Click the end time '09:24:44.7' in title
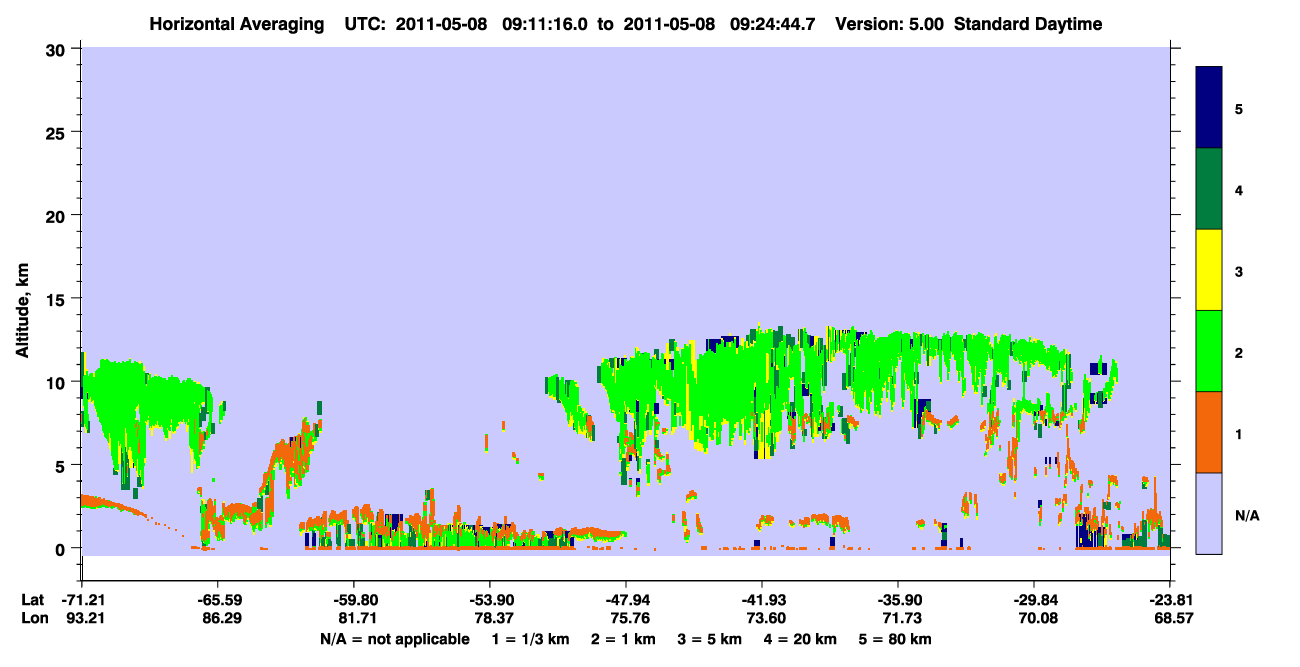The height and width of the screenshot is (667, 1300). pos(771,24)
